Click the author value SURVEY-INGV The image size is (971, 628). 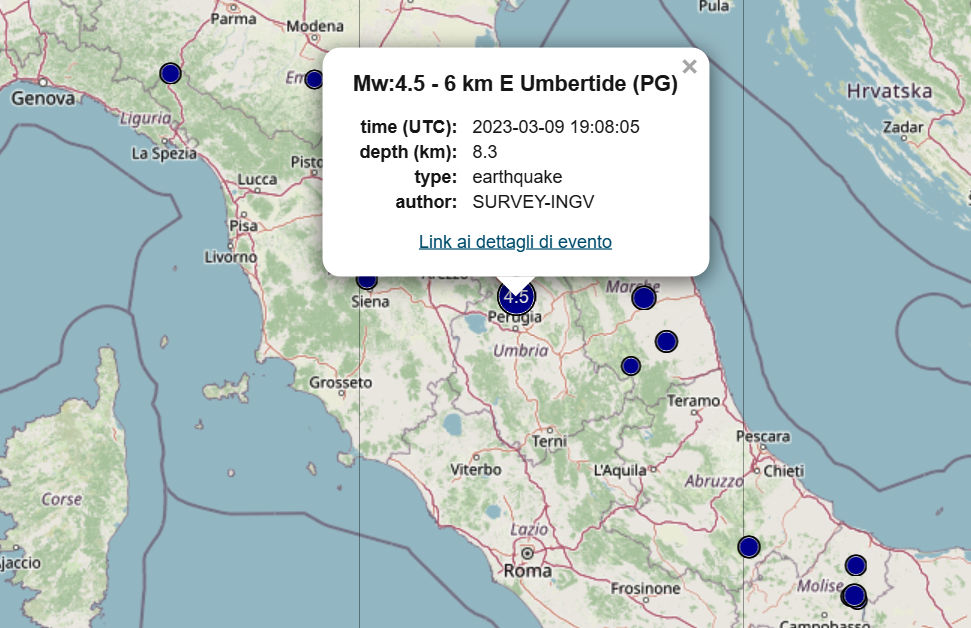[x=533, y=202]
